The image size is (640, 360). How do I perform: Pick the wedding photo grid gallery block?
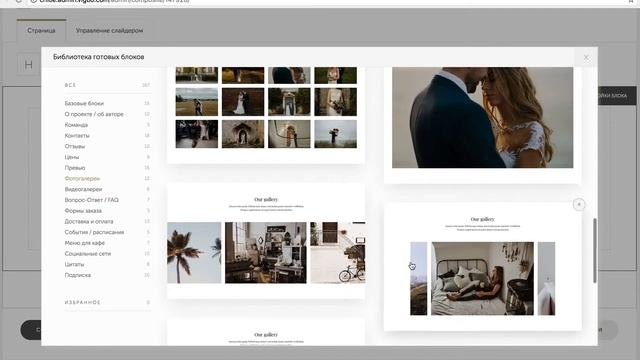266,115
